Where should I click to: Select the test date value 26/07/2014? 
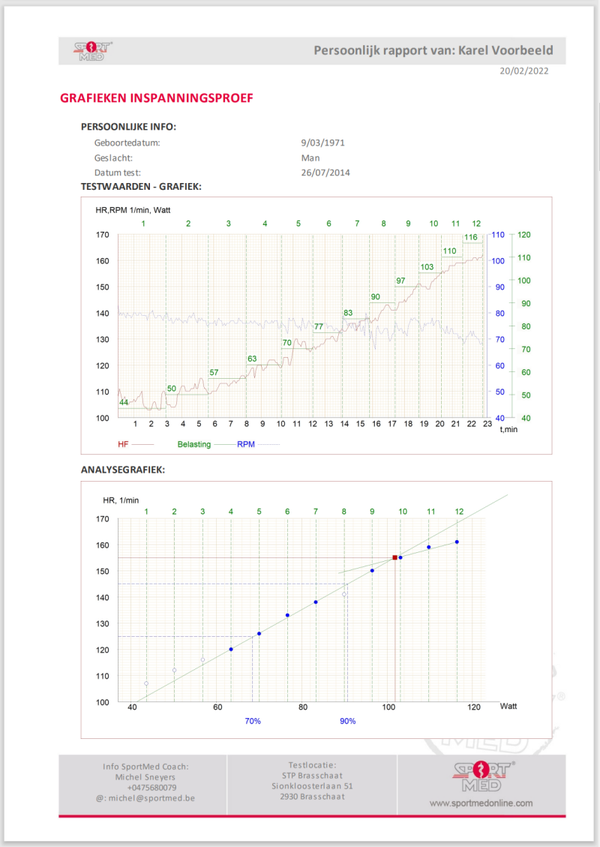(x=326, y=172)
